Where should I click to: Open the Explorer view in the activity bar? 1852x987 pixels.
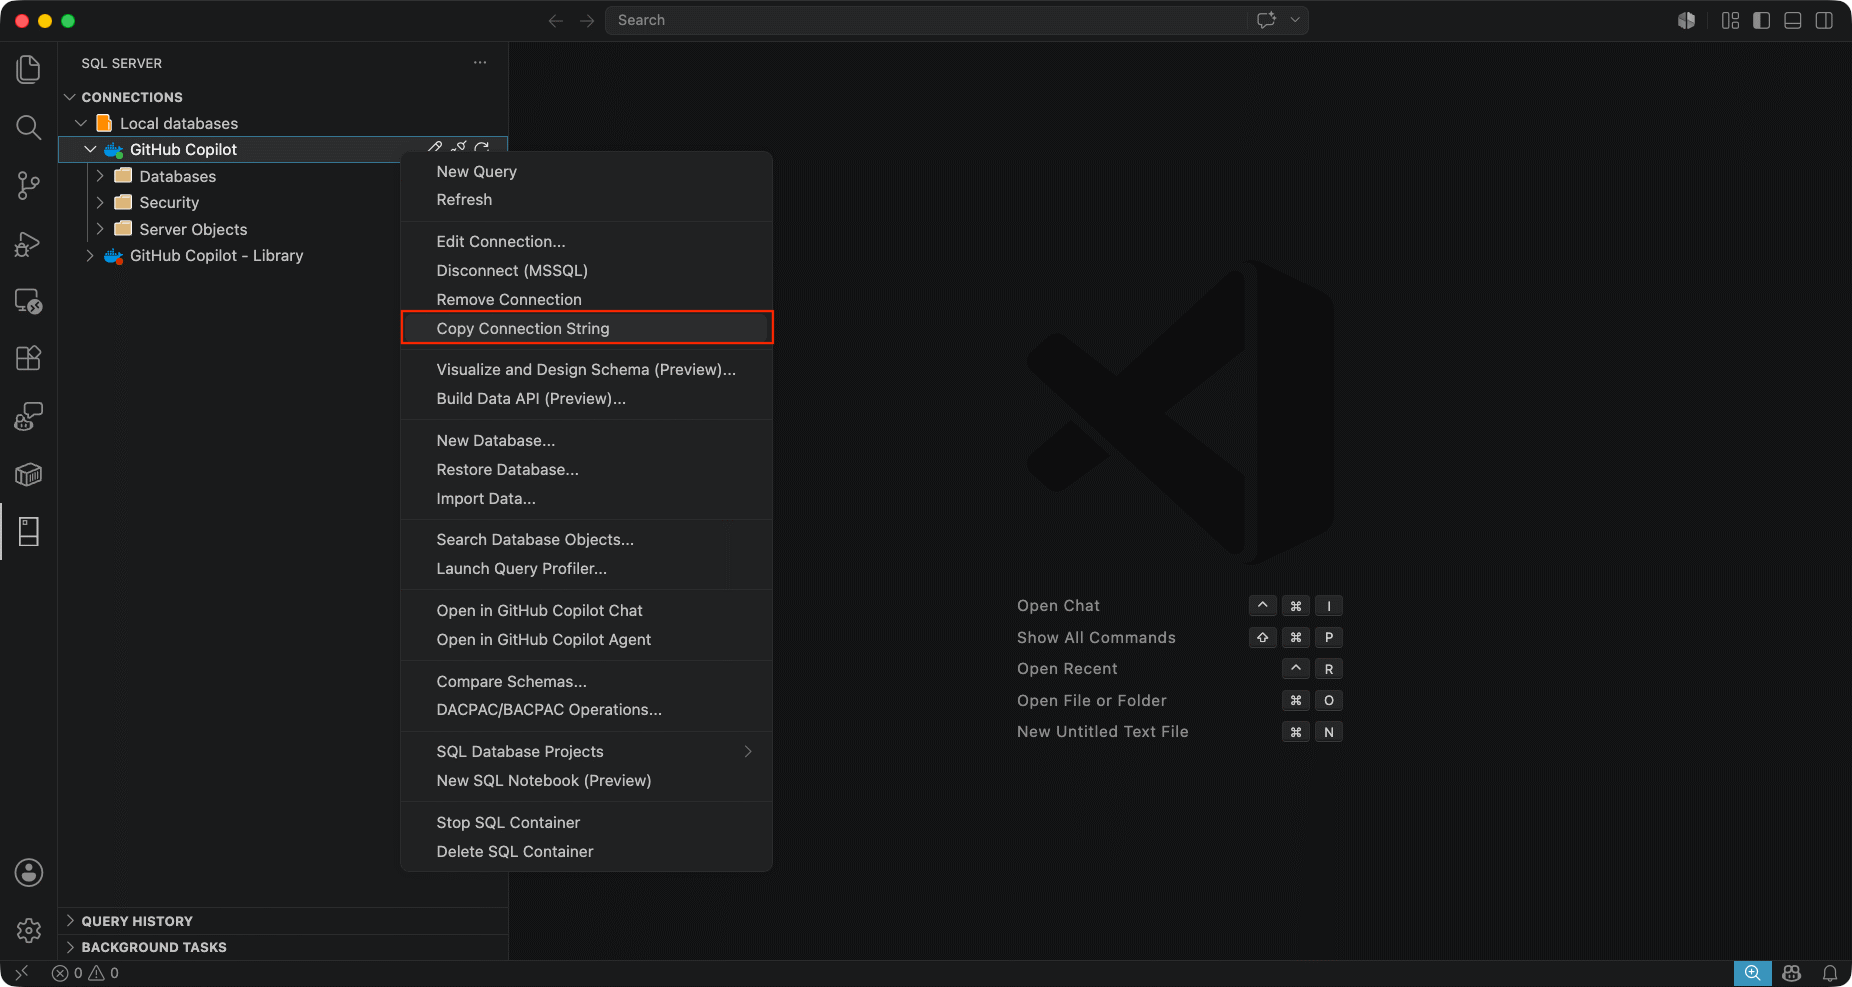click(29, 69)
